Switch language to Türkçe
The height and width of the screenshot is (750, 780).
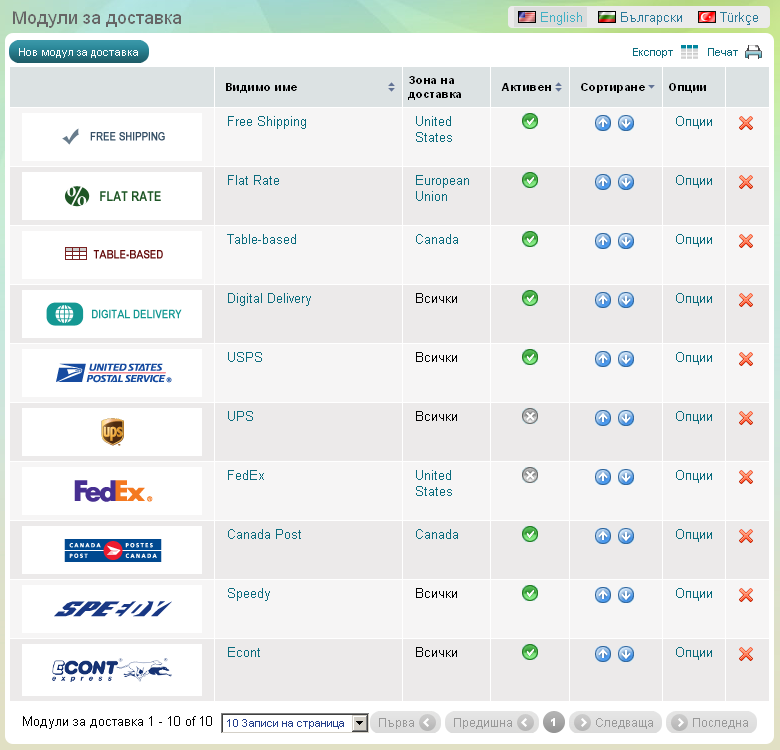tap(728, 17)
